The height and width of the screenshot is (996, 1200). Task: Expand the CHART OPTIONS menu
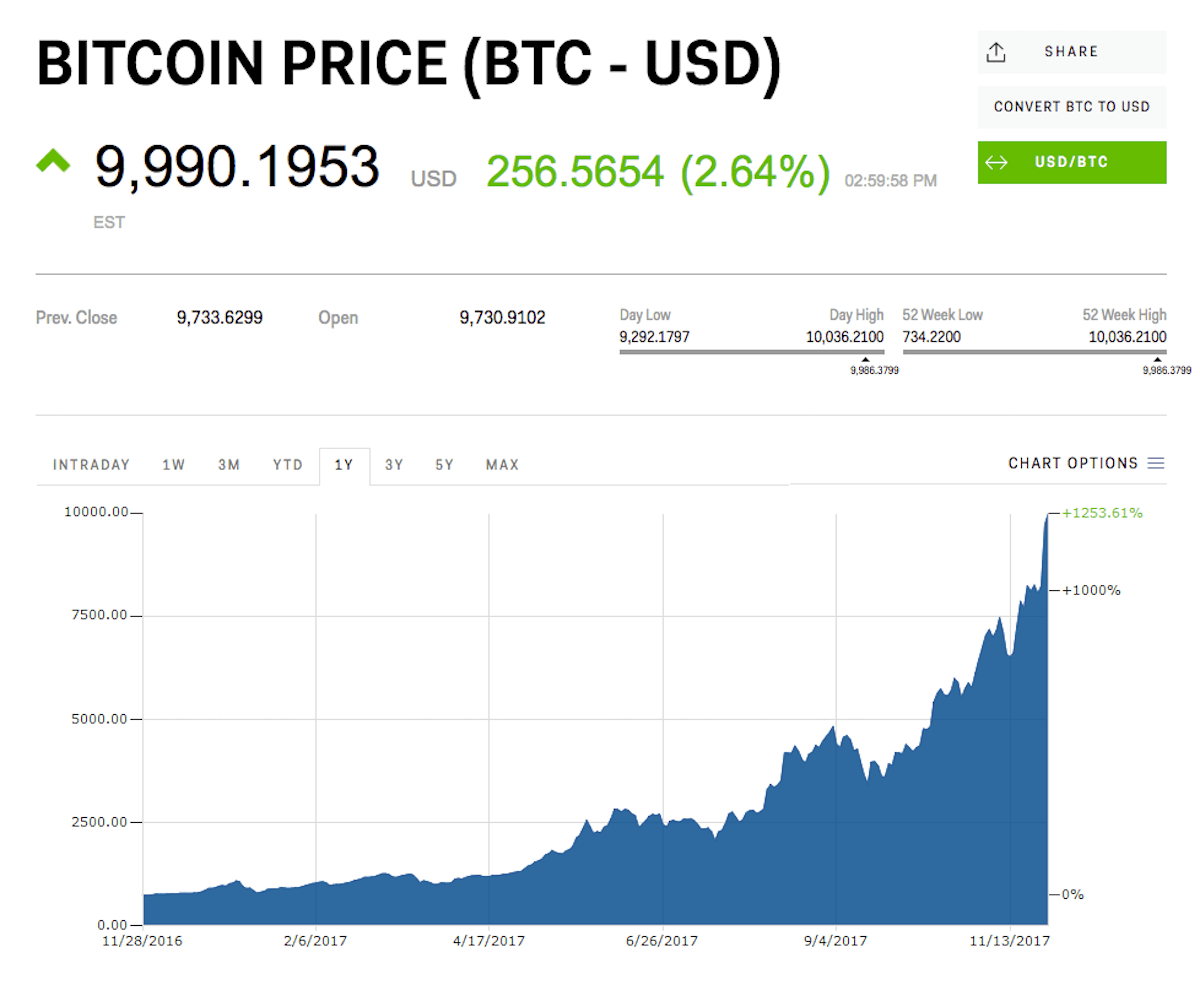(1087, 464)
